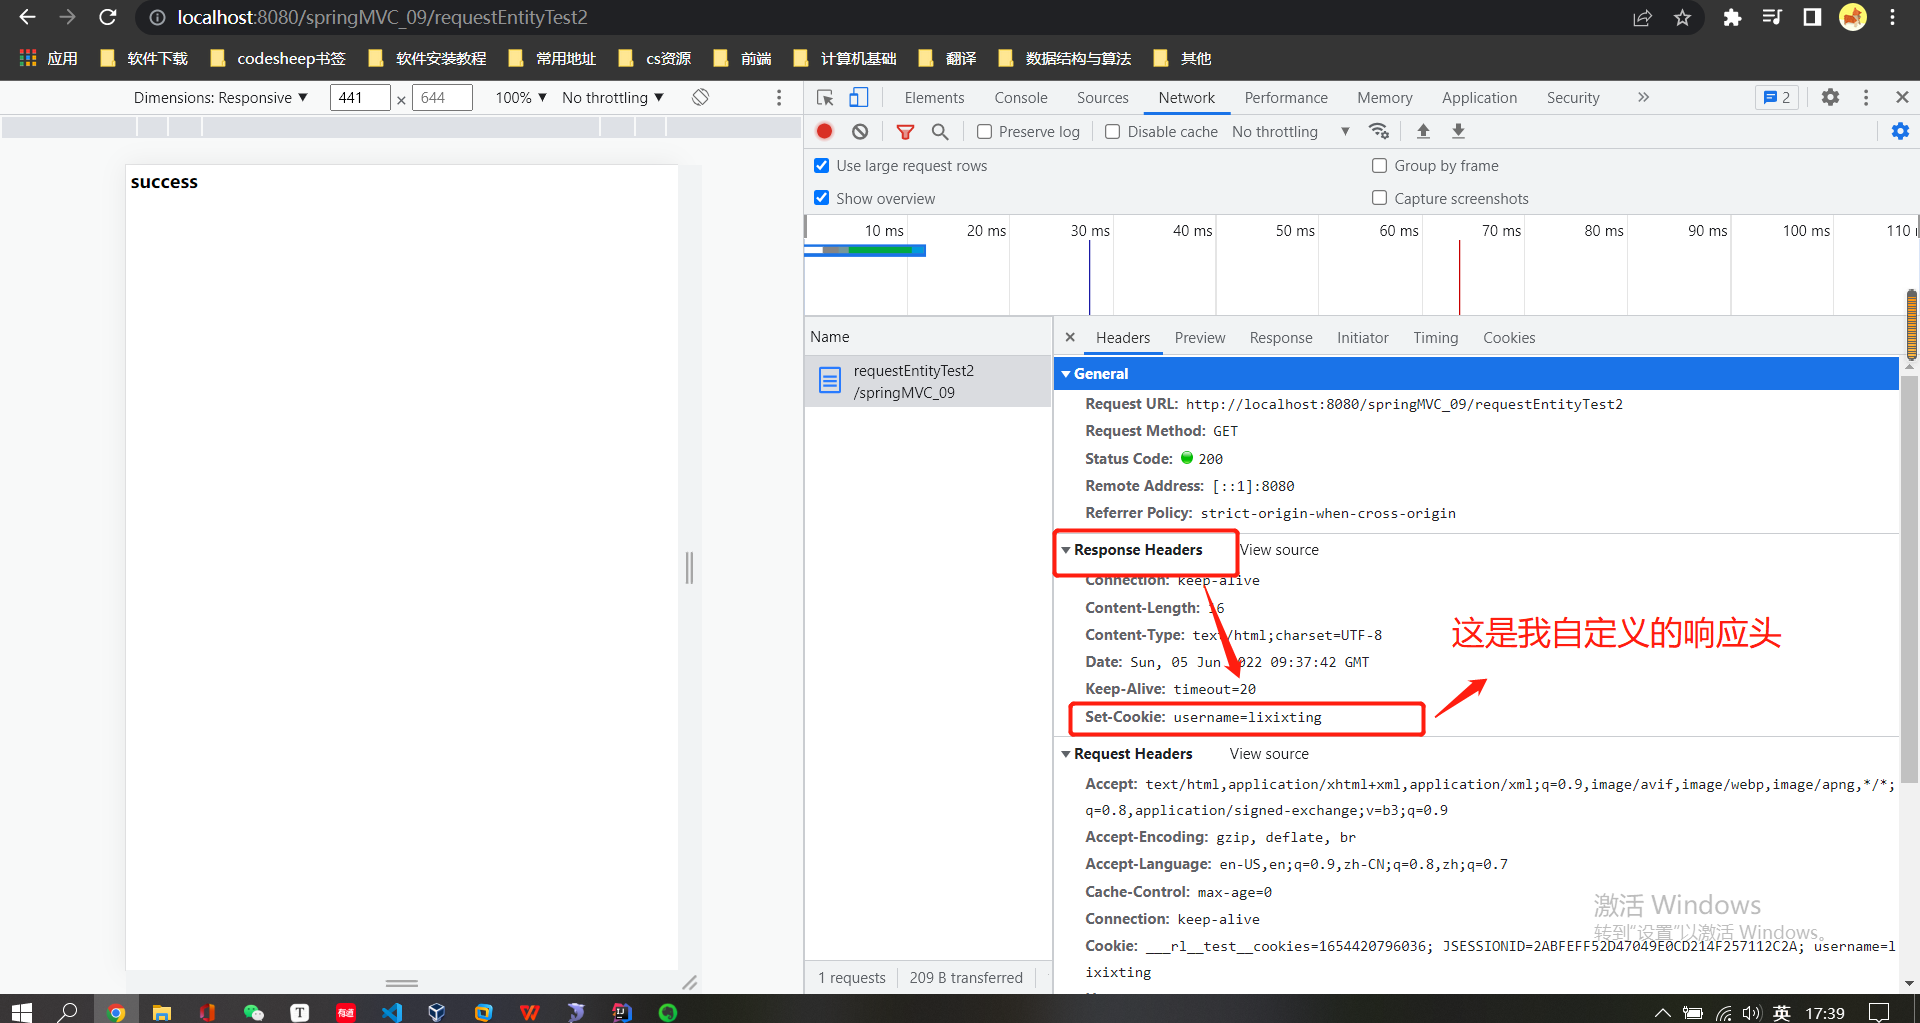
Task: Open Visual Studio Code from taskbar
Action: coord(391,1011)
